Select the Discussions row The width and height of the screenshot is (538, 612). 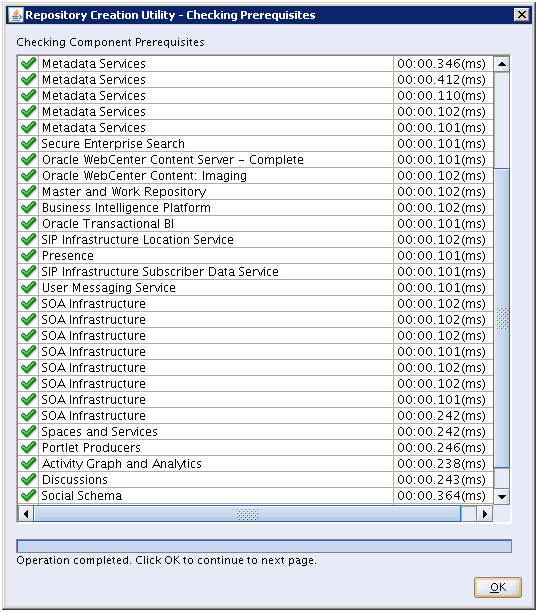[x=256, y=480]
